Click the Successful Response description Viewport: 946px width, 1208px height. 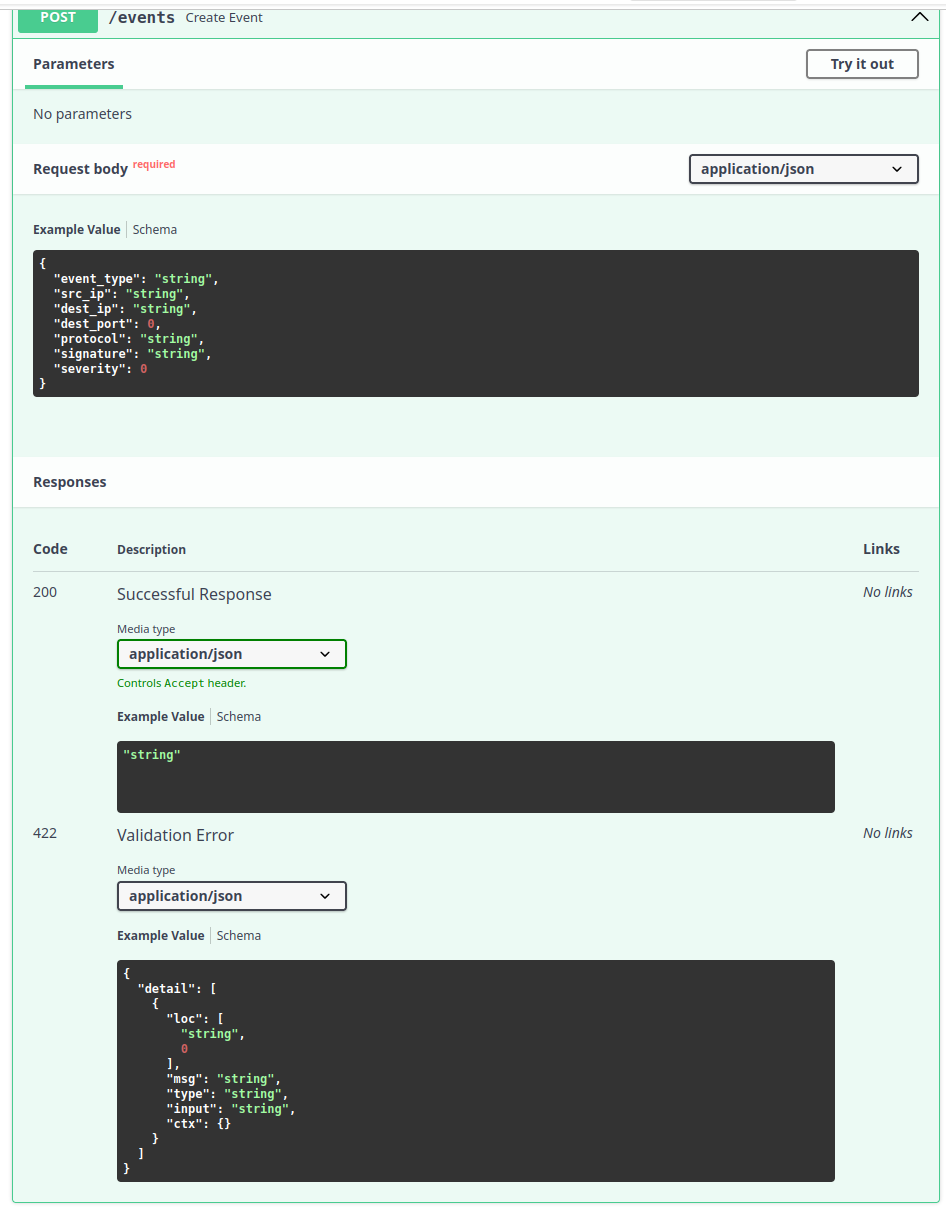coord(194,594)
